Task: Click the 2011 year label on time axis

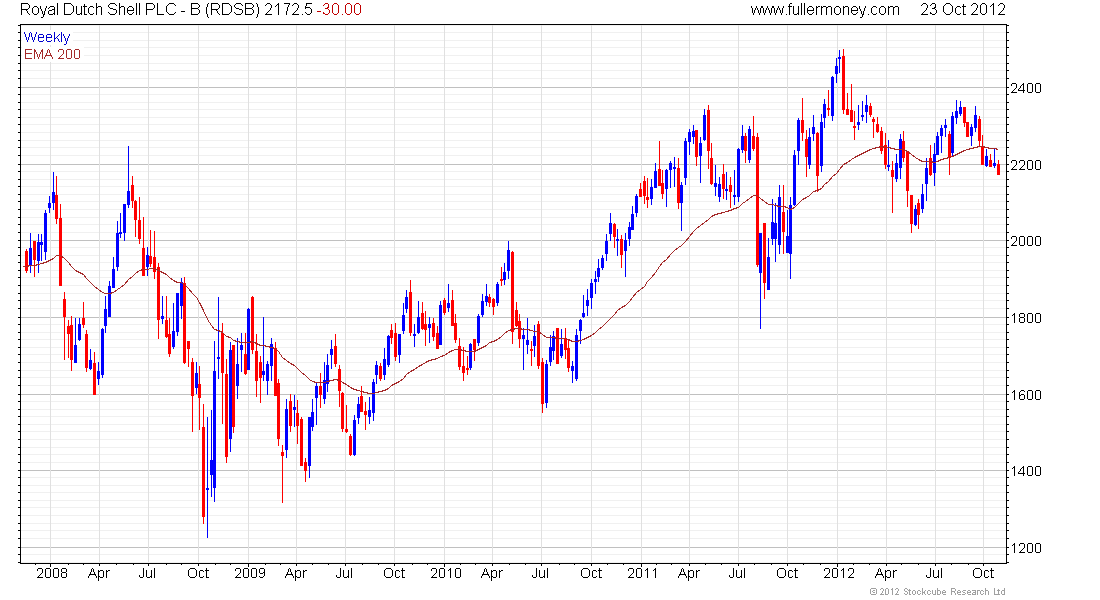Action: (643, 573)
